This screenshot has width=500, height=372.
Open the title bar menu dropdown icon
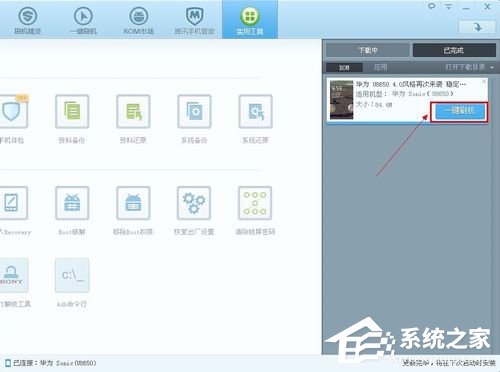pos(449,7)
